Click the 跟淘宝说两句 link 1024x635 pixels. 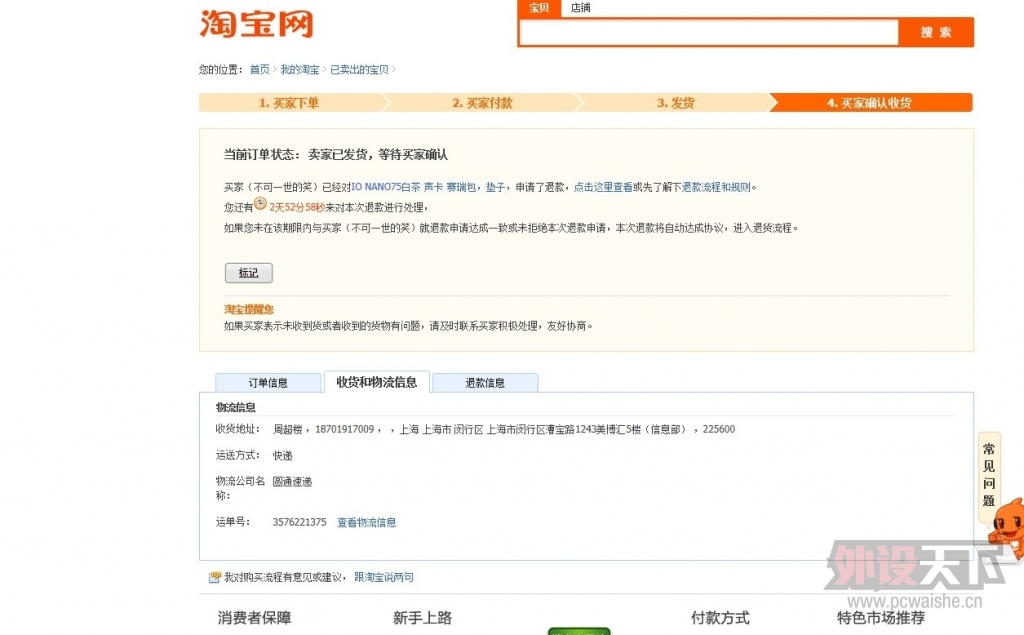[384, 577]
